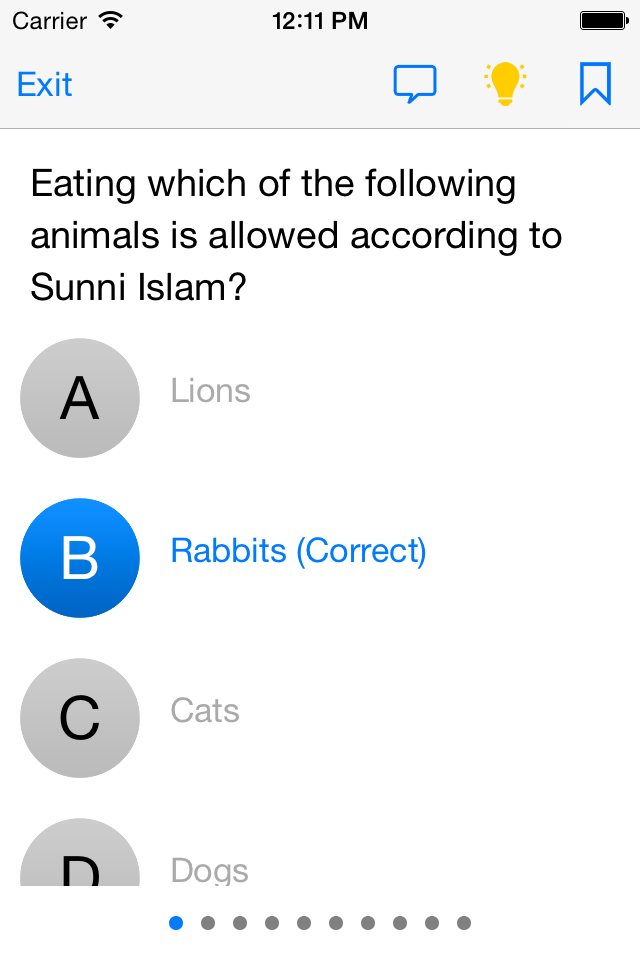Screen dimensions: 640x960
Task: Jump to the fifth page dot
Action: pyautogui.click(x=304, y=923)
